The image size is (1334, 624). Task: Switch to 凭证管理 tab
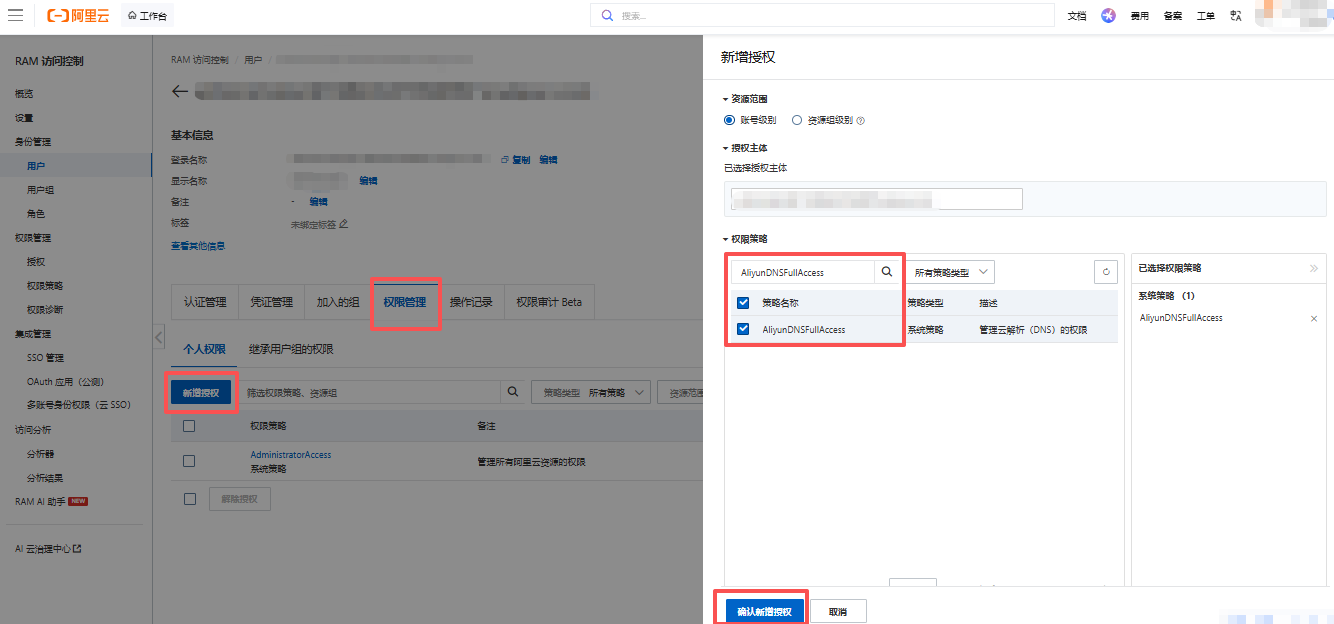tap(271, 302)
